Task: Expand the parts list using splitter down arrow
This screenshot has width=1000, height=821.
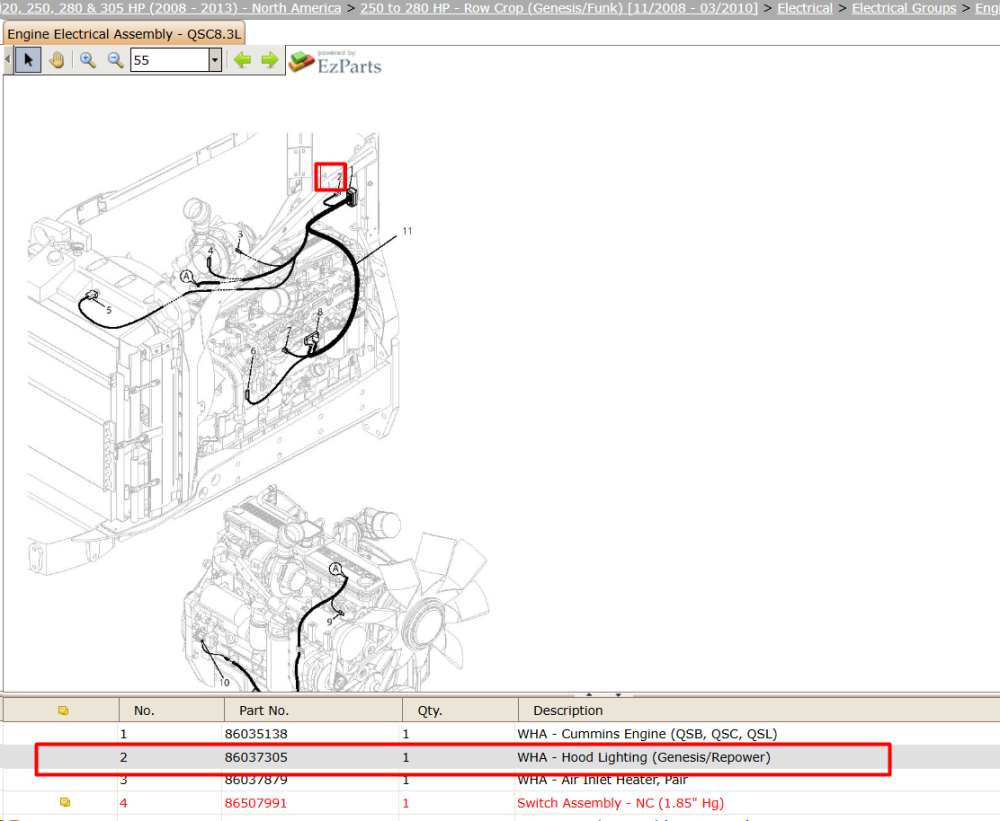Action: coord(618,694)
